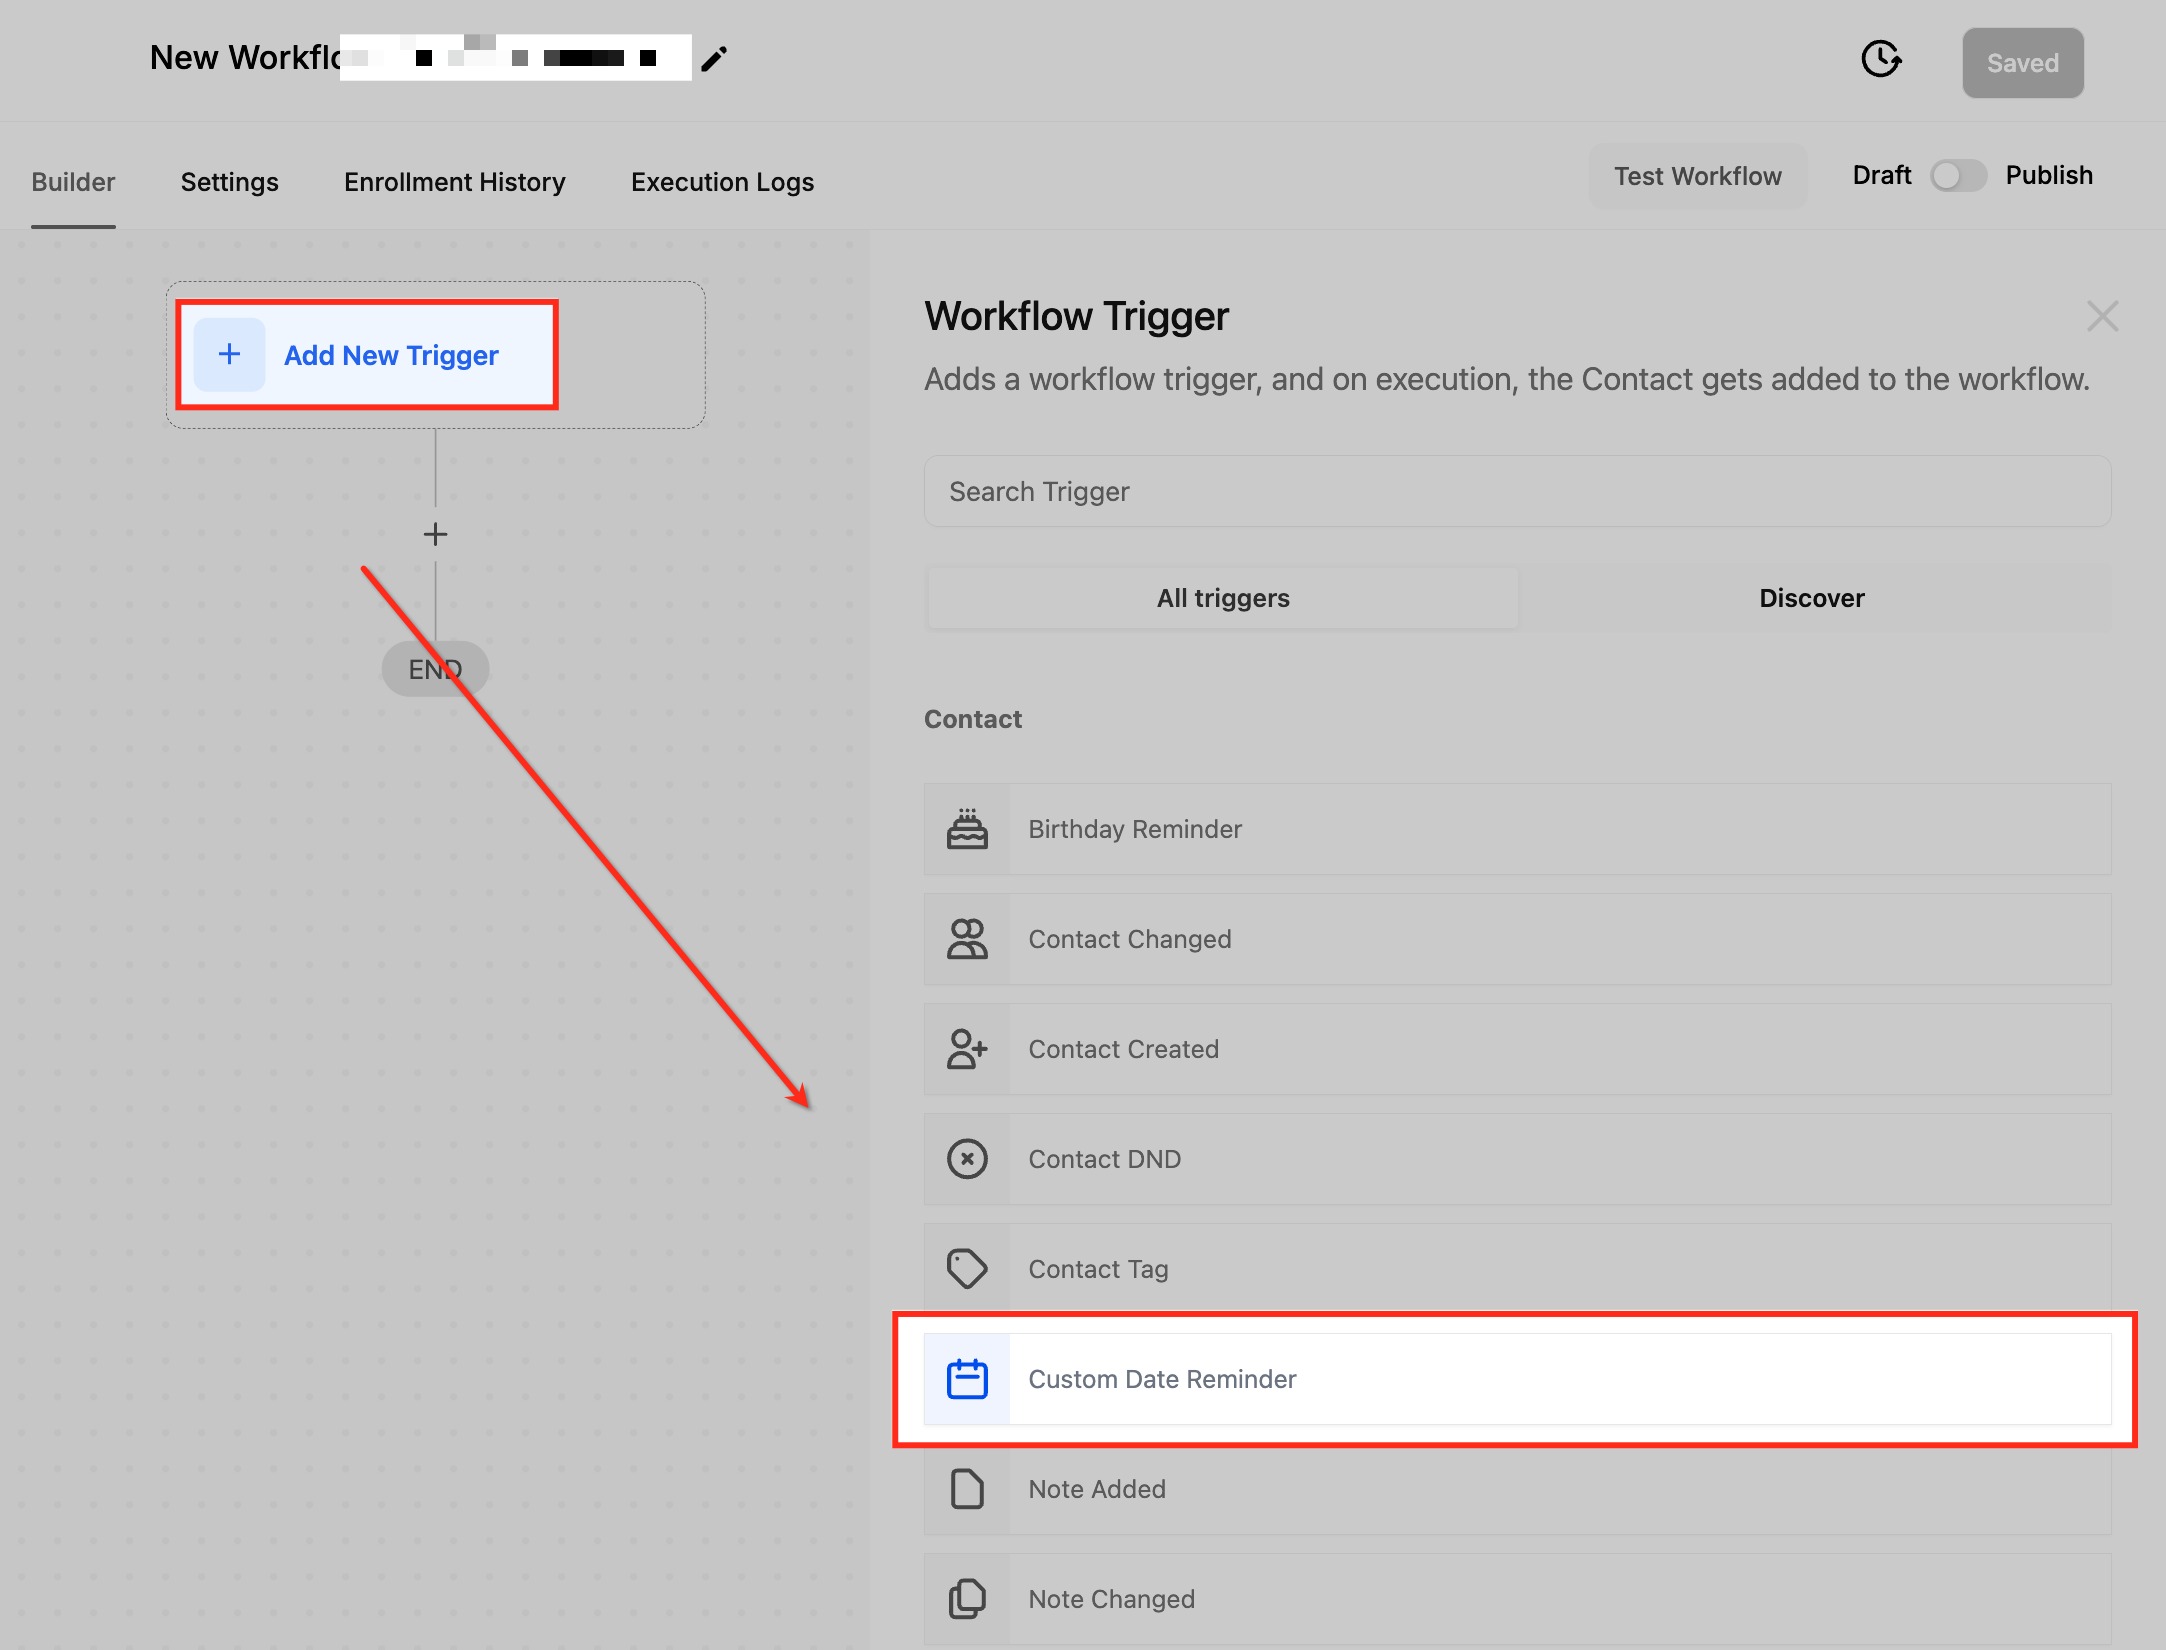Click the Note Added document icon
The image size is (2166, 1650).
pyautogui.click(x=967, y=1489)
